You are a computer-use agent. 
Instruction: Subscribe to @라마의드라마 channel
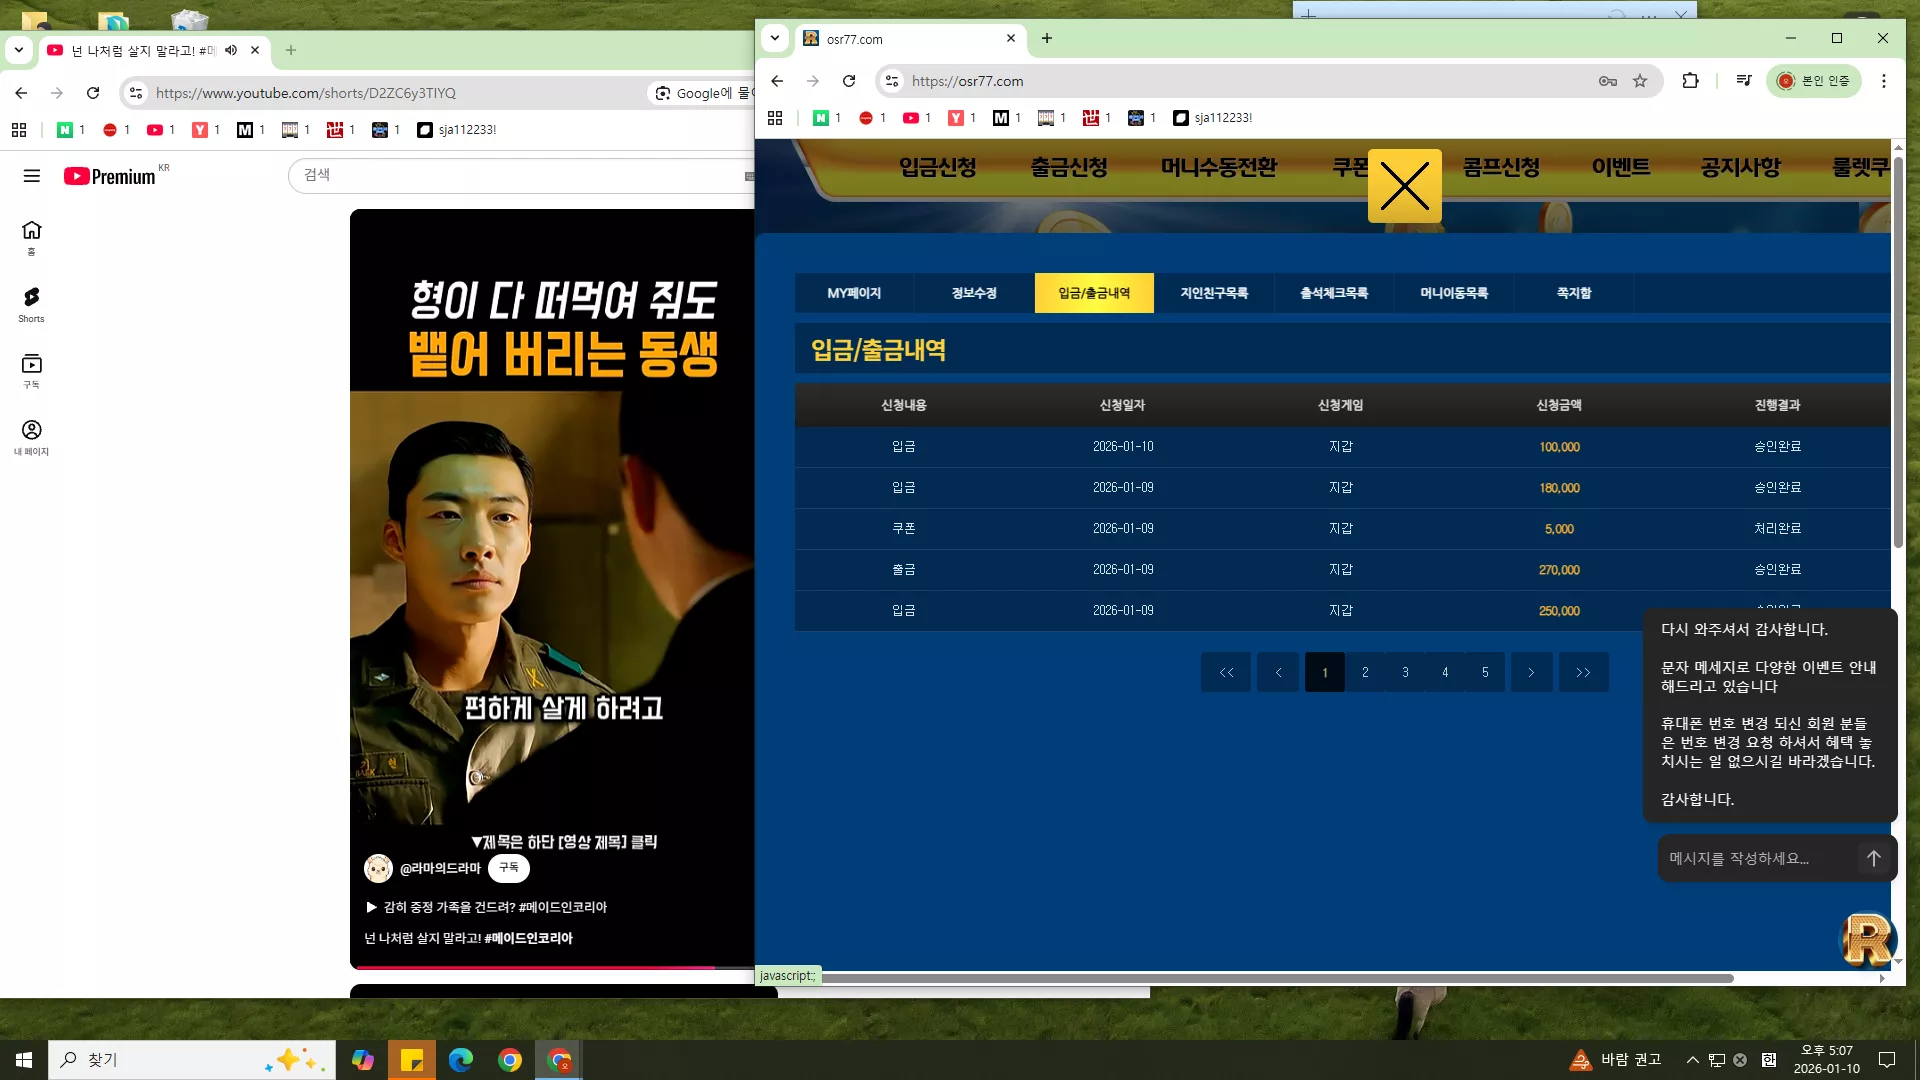pos(509,868)
